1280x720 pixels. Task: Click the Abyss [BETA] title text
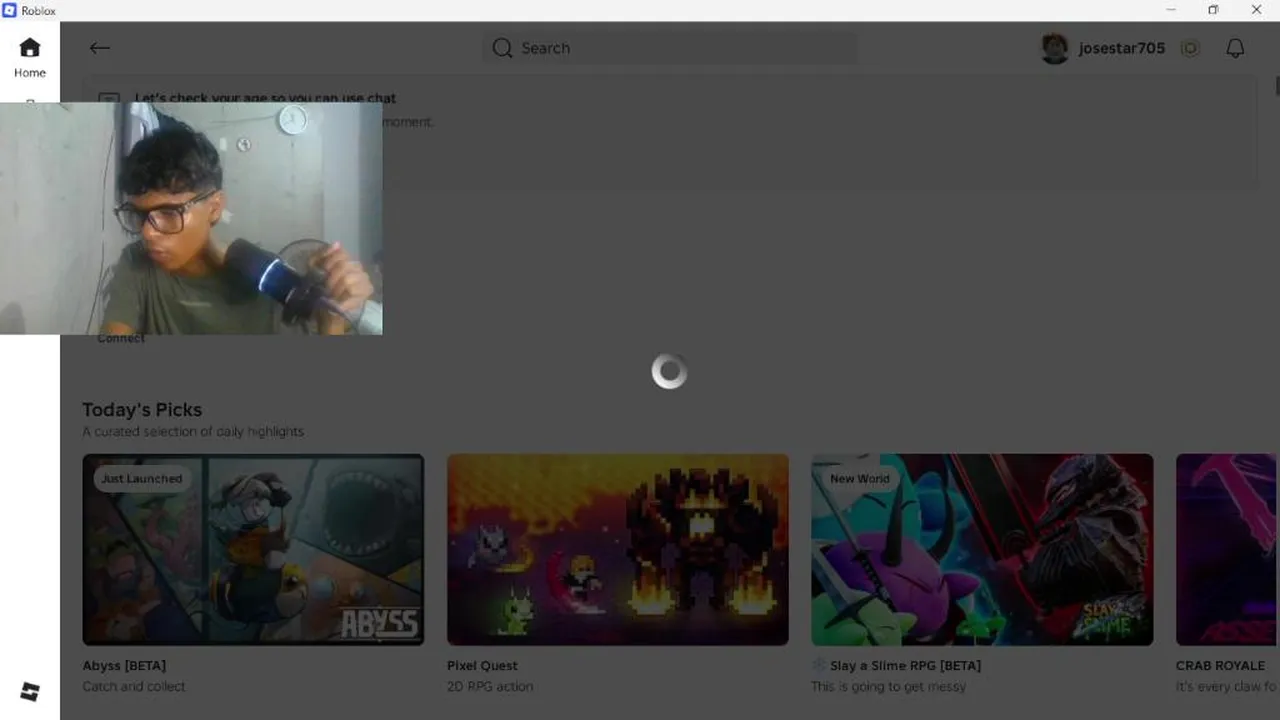click(x=124, y=666)
